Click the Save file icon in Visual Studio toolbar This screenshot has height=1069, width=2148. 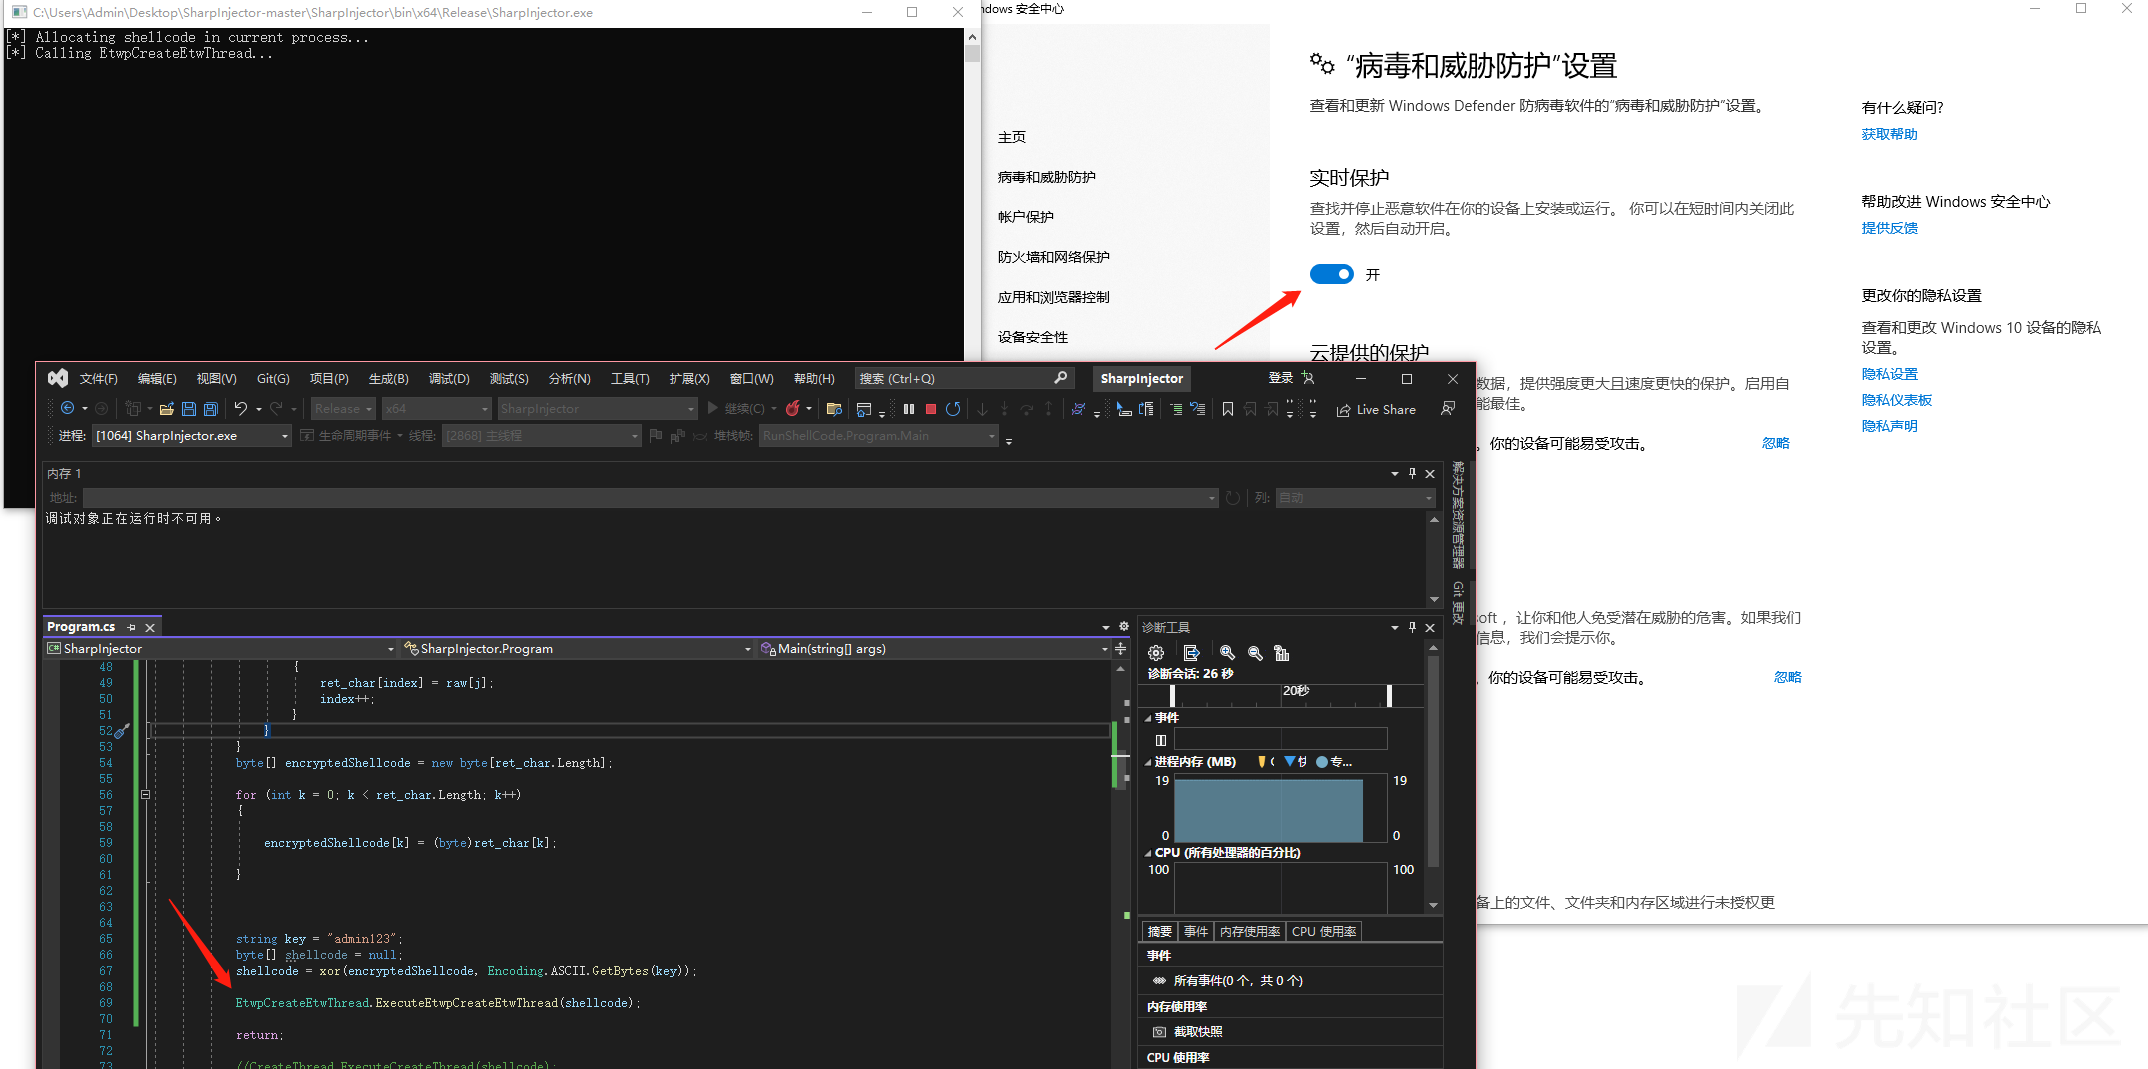coord(188,409)
